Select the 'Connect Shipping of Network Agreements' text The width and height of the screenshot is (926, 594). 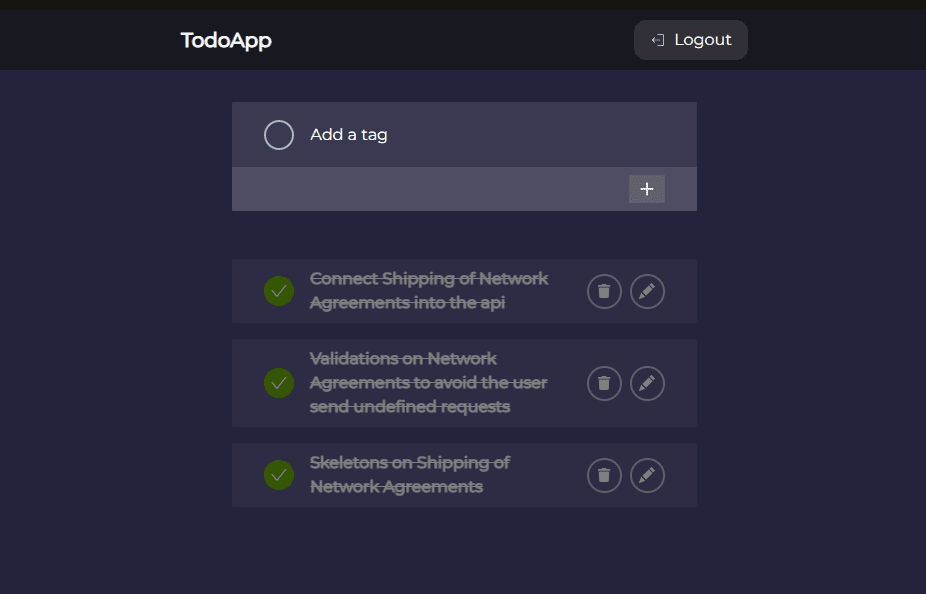428,291
